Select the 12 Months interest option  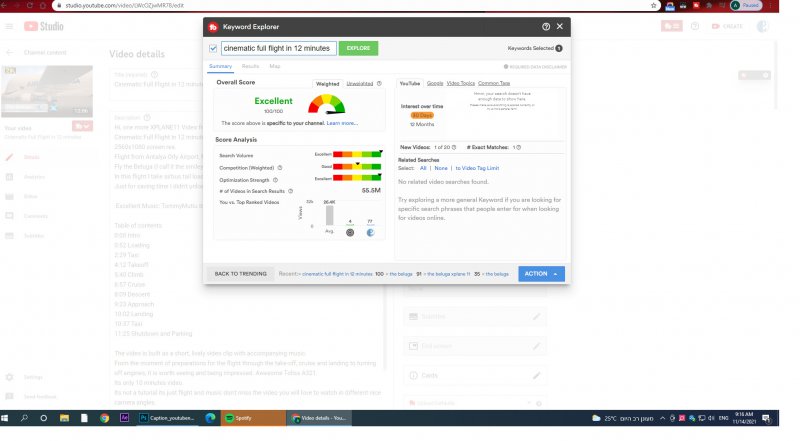click(422, 123)
